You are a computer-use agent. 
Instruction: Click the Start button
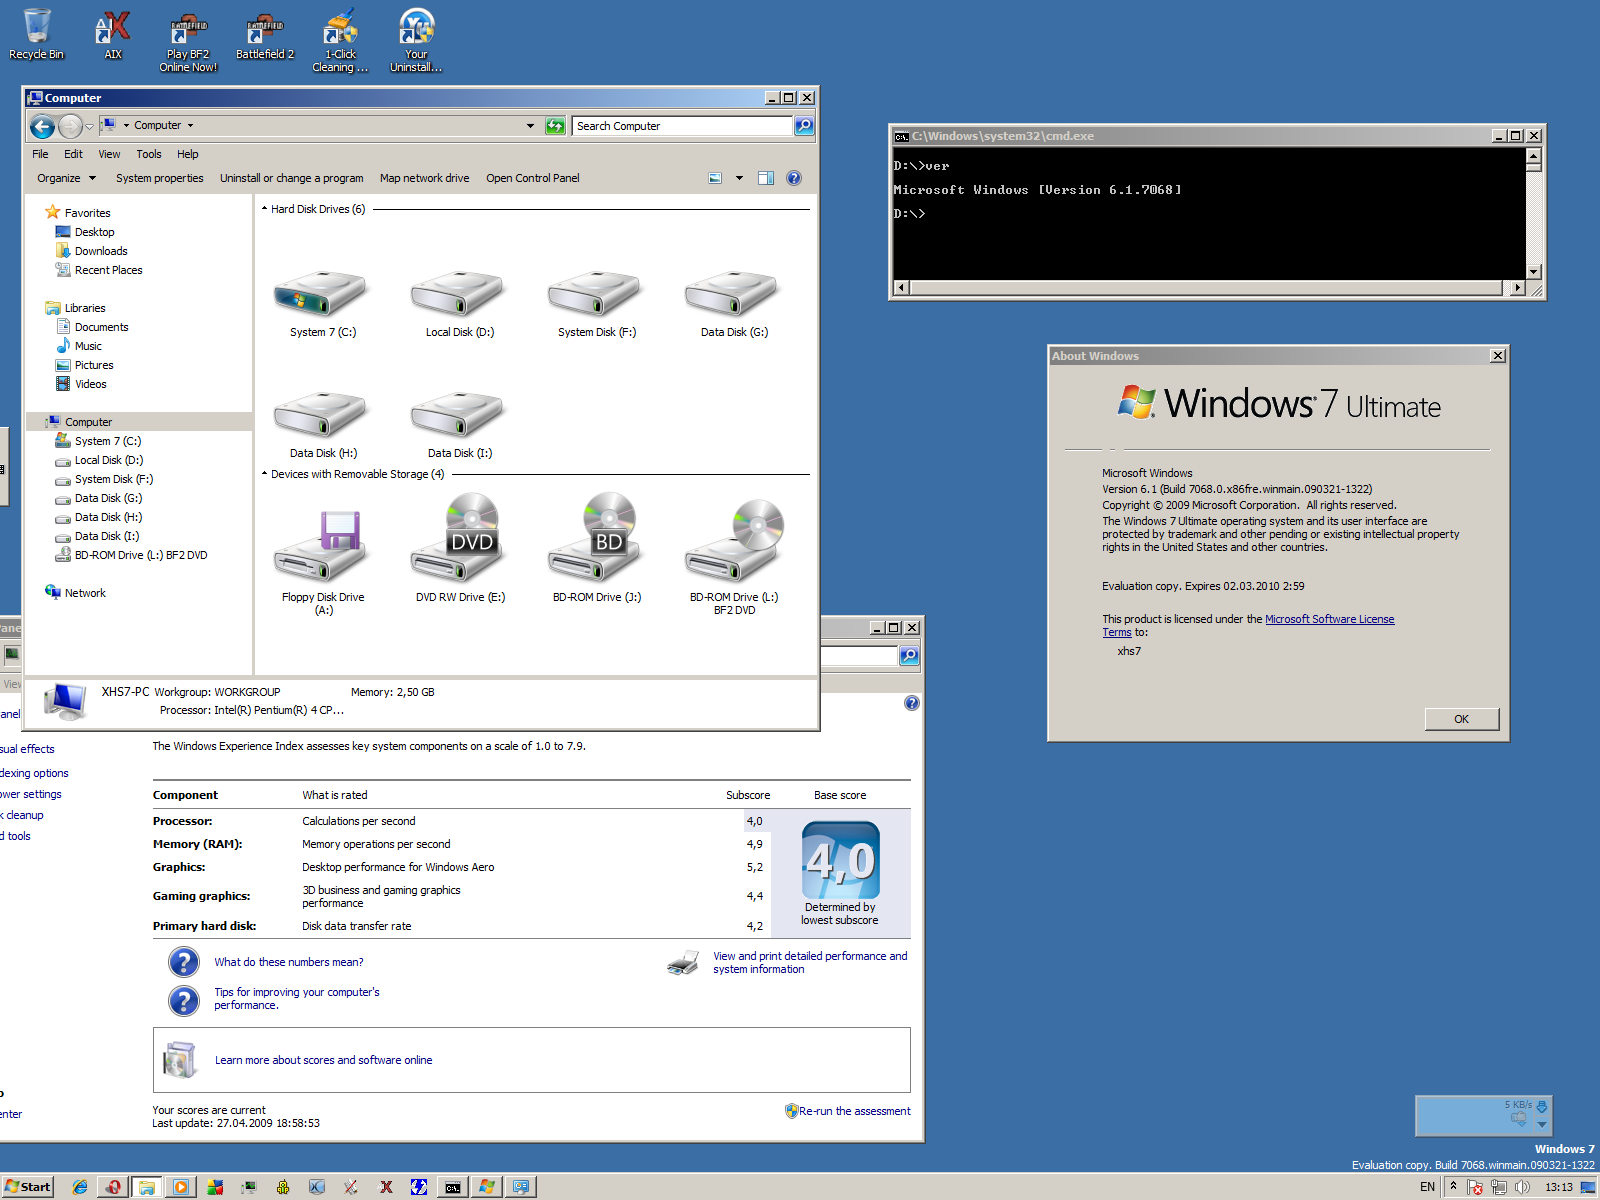pos(28,1187)
